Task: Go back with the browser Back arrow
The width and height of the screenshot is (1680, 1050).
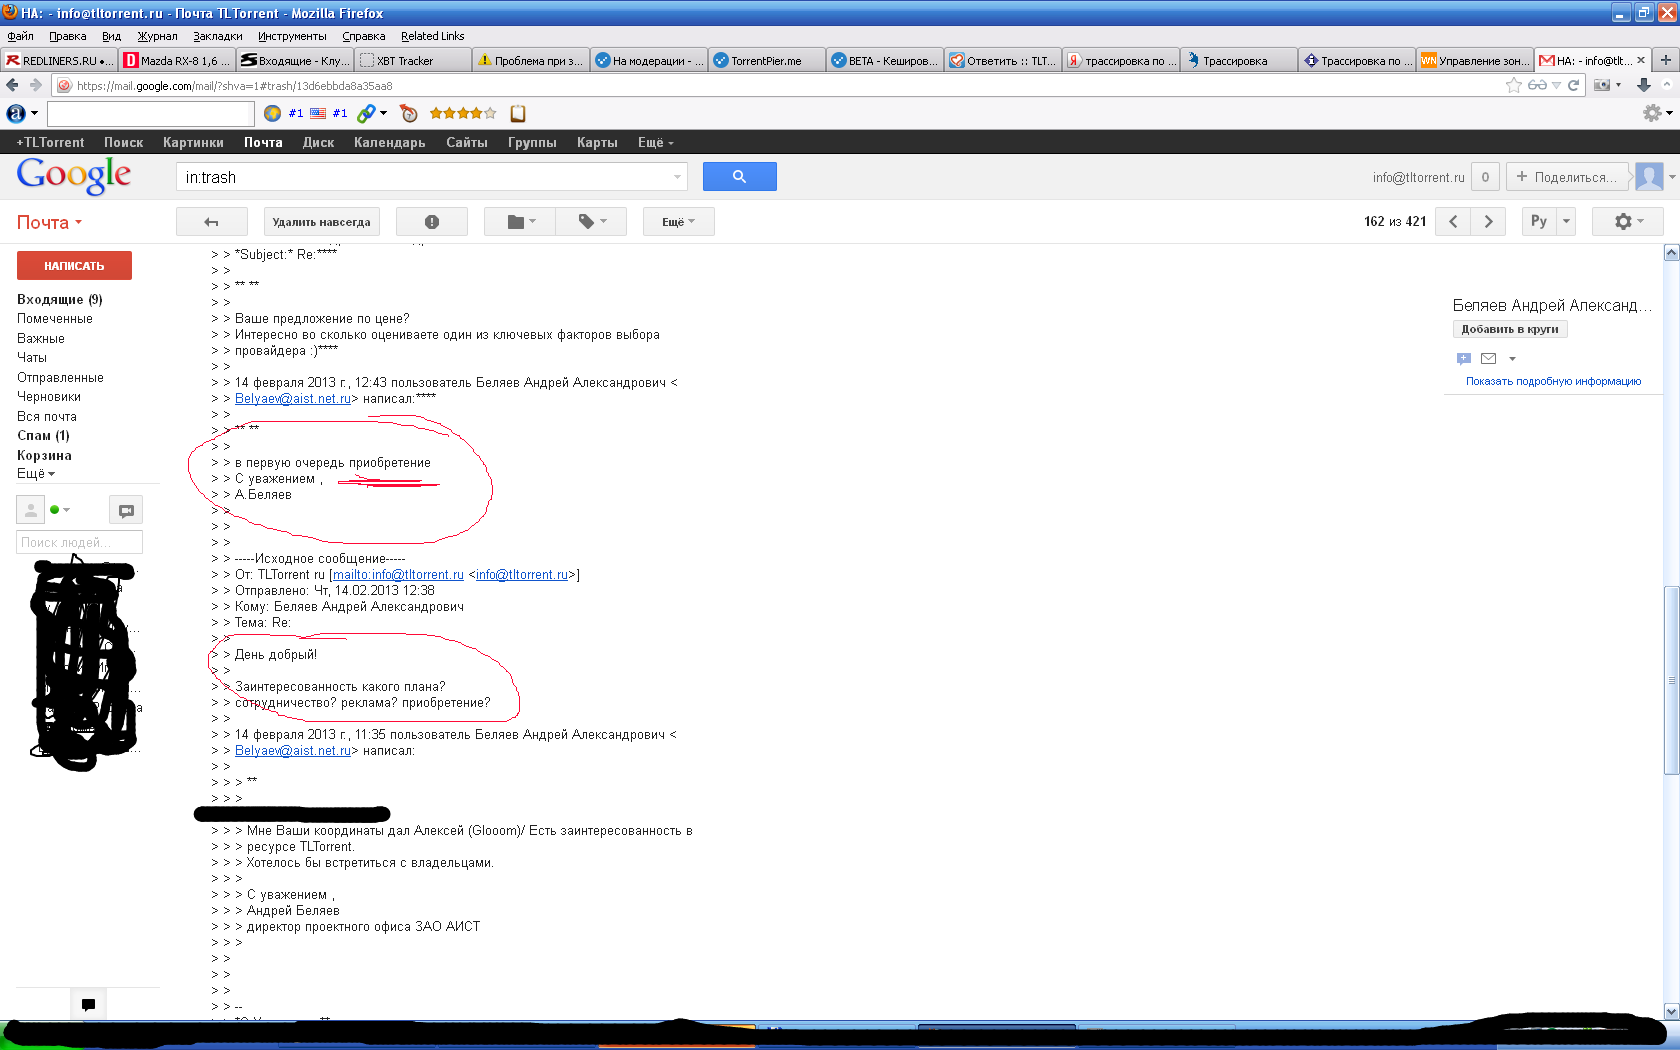Action: (12, 85)
